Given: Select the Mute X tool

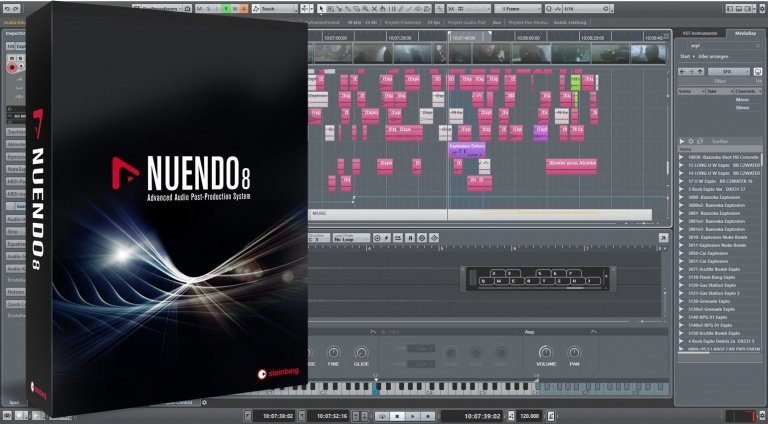Looking at the screenshot, I should [x=374, y=9].
